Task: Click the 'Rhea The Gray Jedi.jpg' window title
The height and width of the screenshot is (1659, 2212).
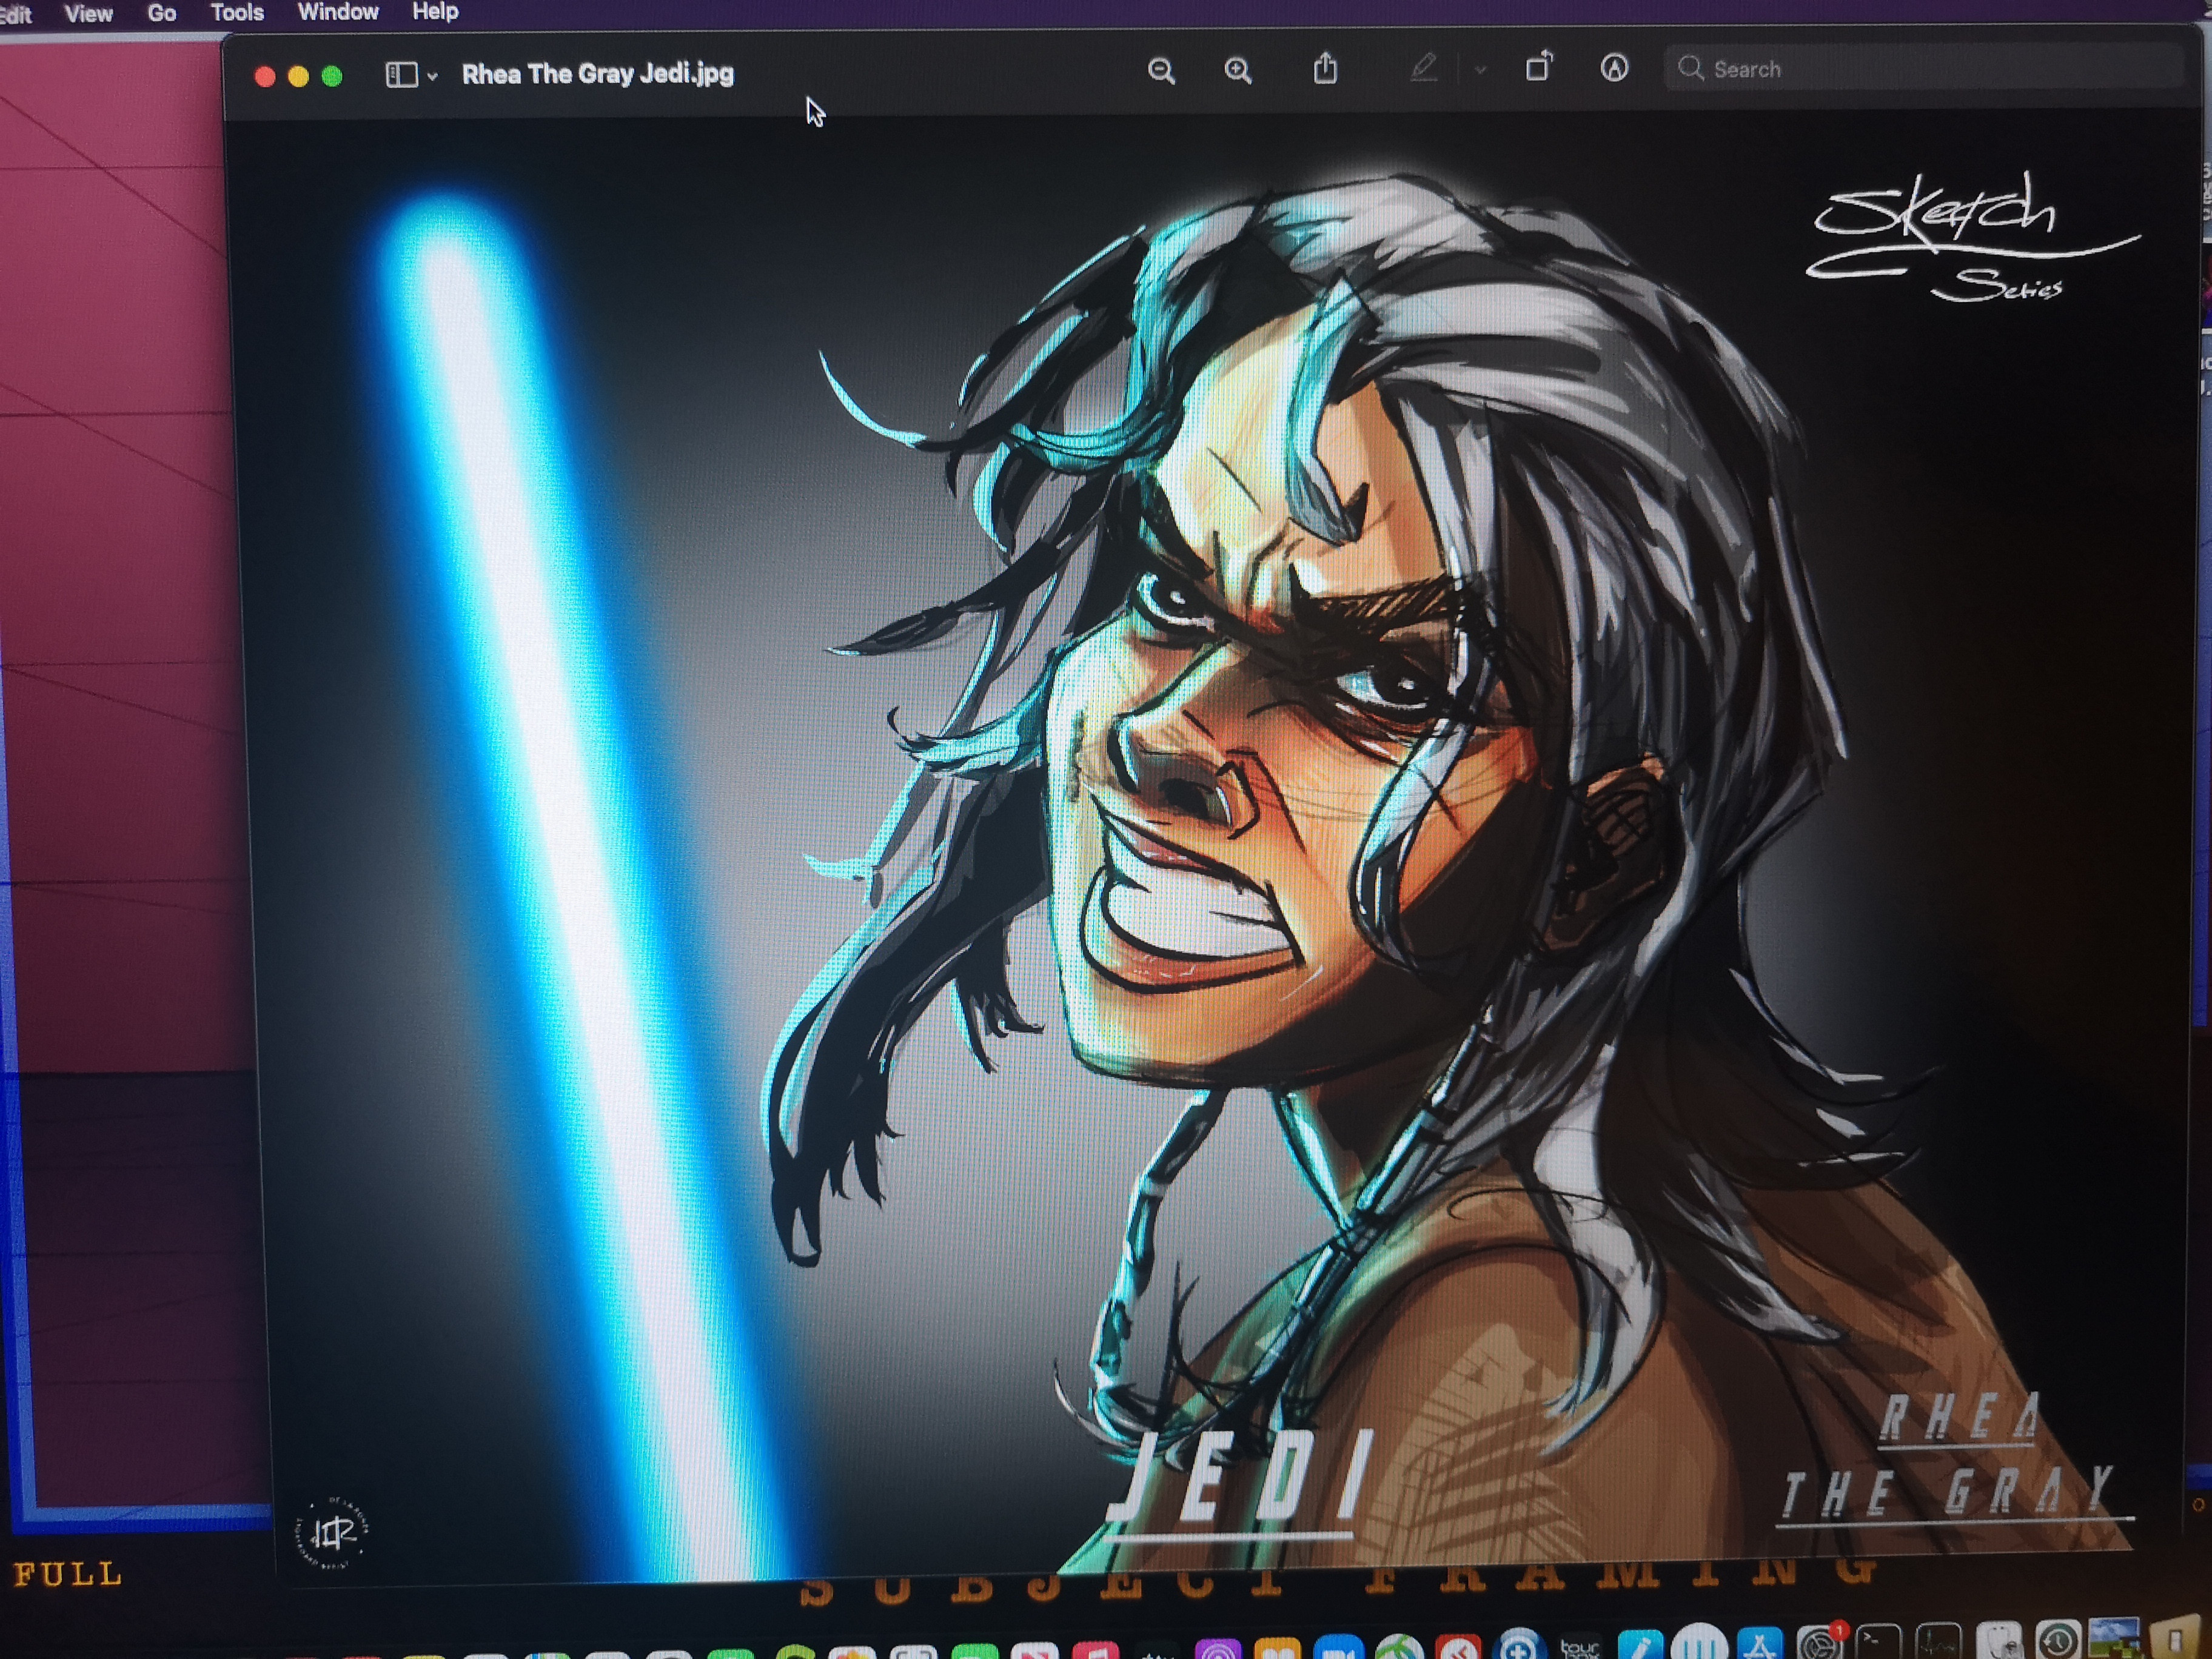Action: (598, 74)
